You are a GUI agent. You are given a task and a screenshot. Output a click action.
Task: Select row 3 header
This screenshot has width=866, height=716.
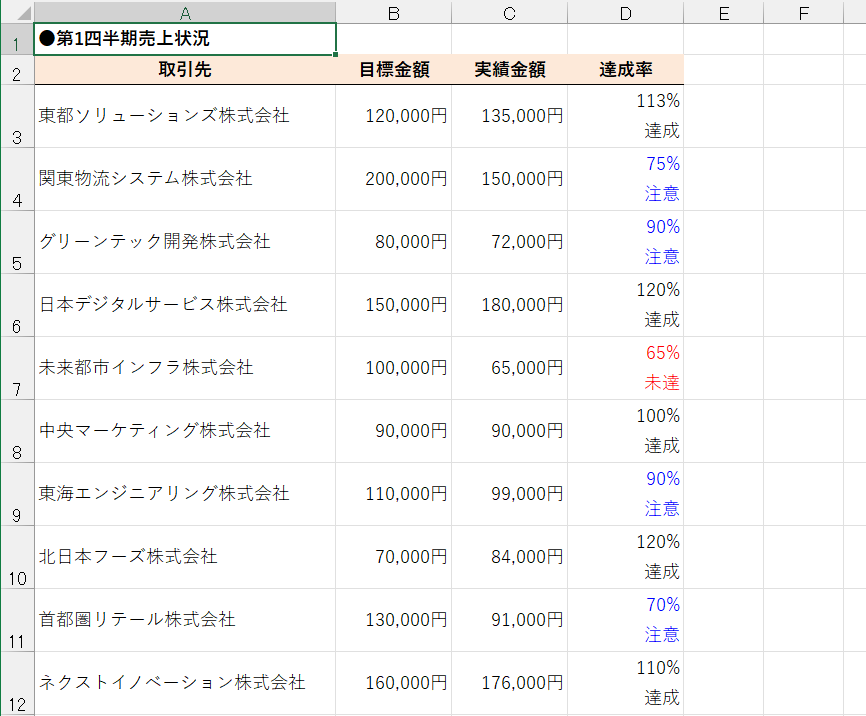coord(17,116)
